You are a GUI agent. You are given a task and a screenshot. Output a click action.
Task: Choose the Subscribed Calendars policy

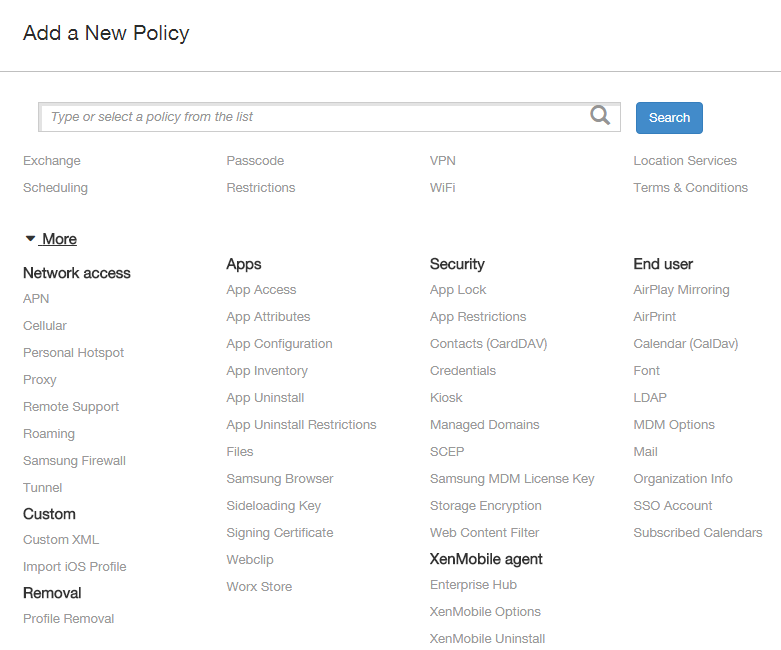(697, 533)
